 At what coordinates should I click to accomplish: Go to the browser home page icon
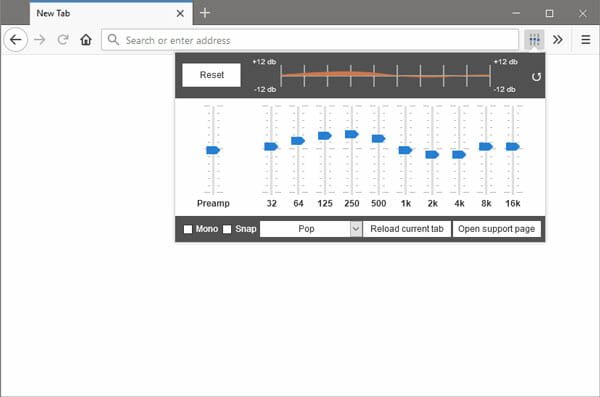pos(86,39)
